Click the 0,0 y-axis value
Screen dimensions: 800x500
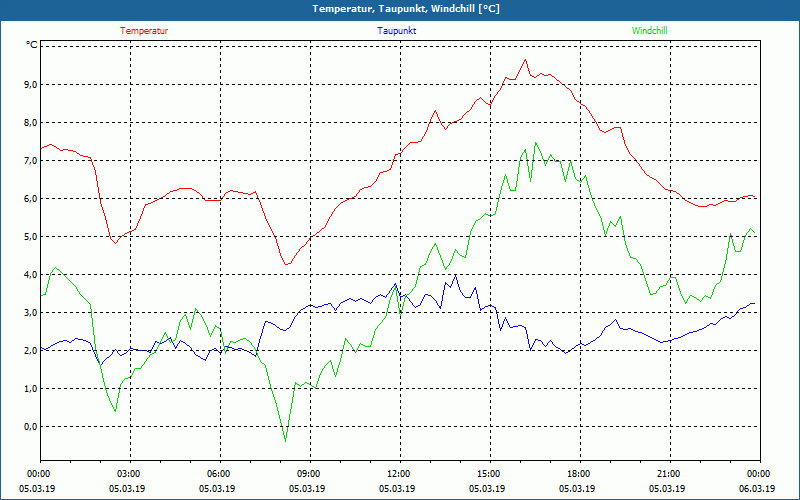point(32,427)
